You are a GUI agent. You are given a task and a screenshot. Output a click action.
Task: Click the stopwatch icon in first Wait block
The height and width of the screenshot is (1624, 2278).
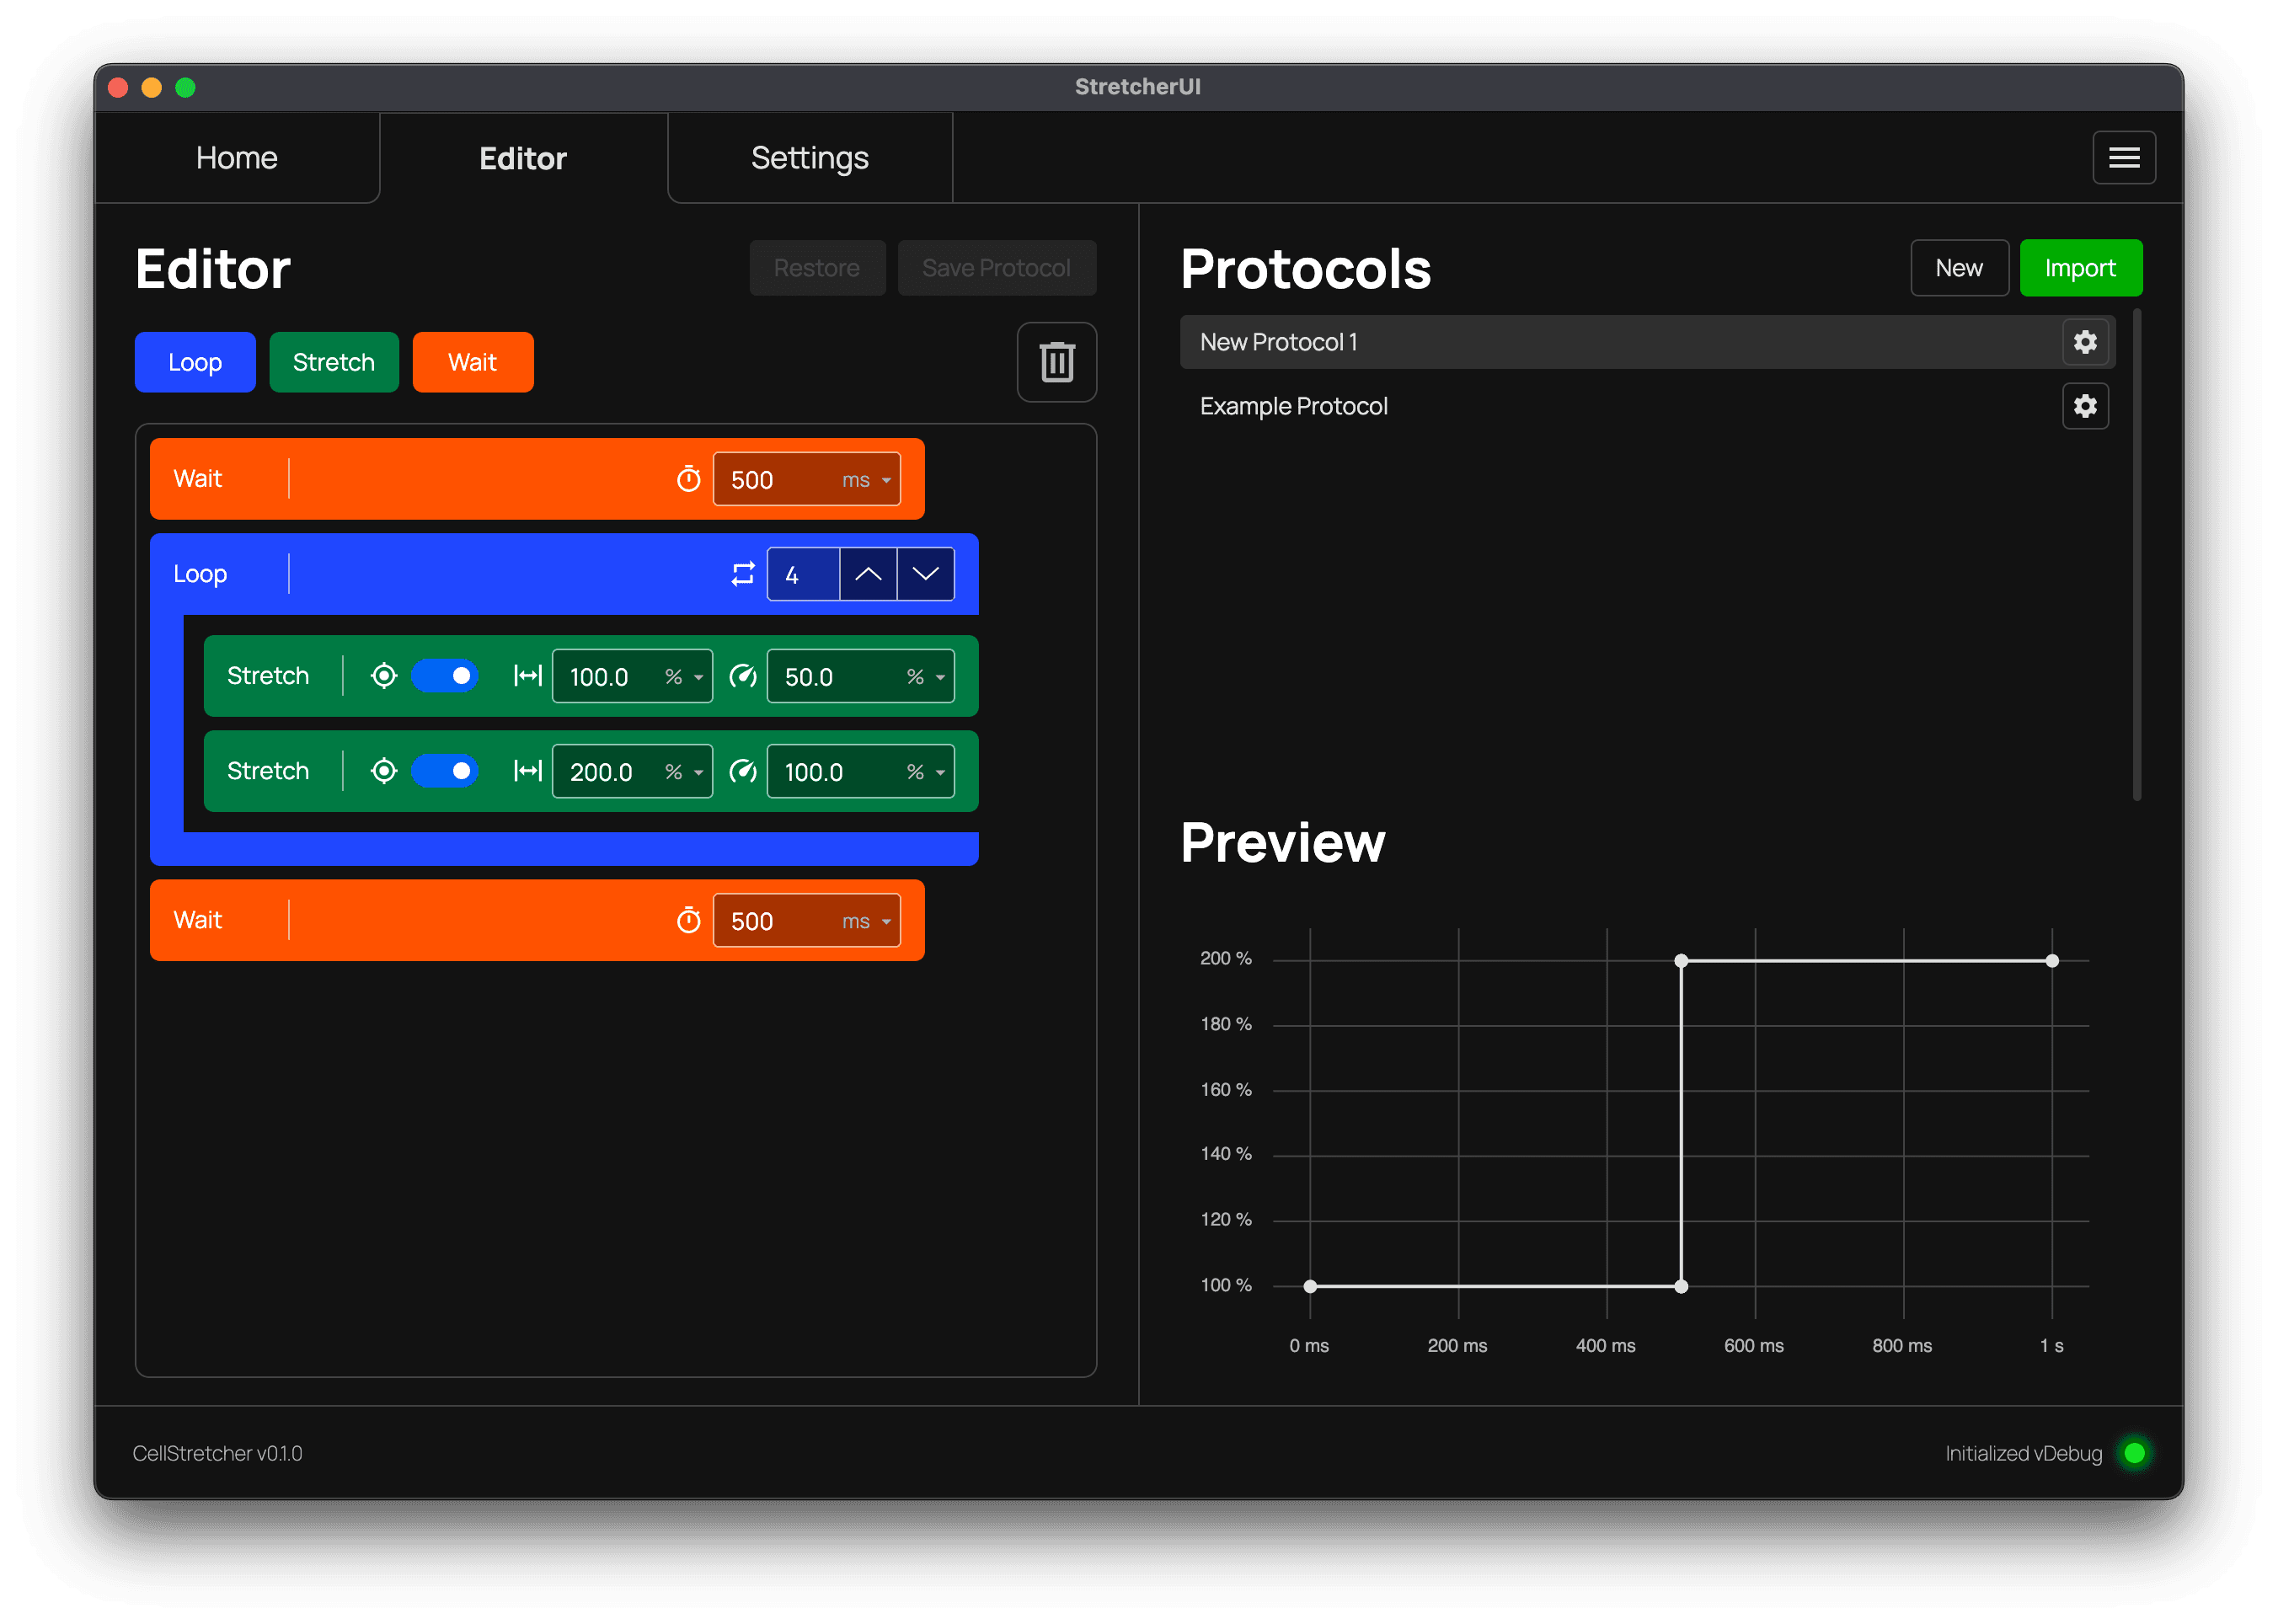pos(688,479)
